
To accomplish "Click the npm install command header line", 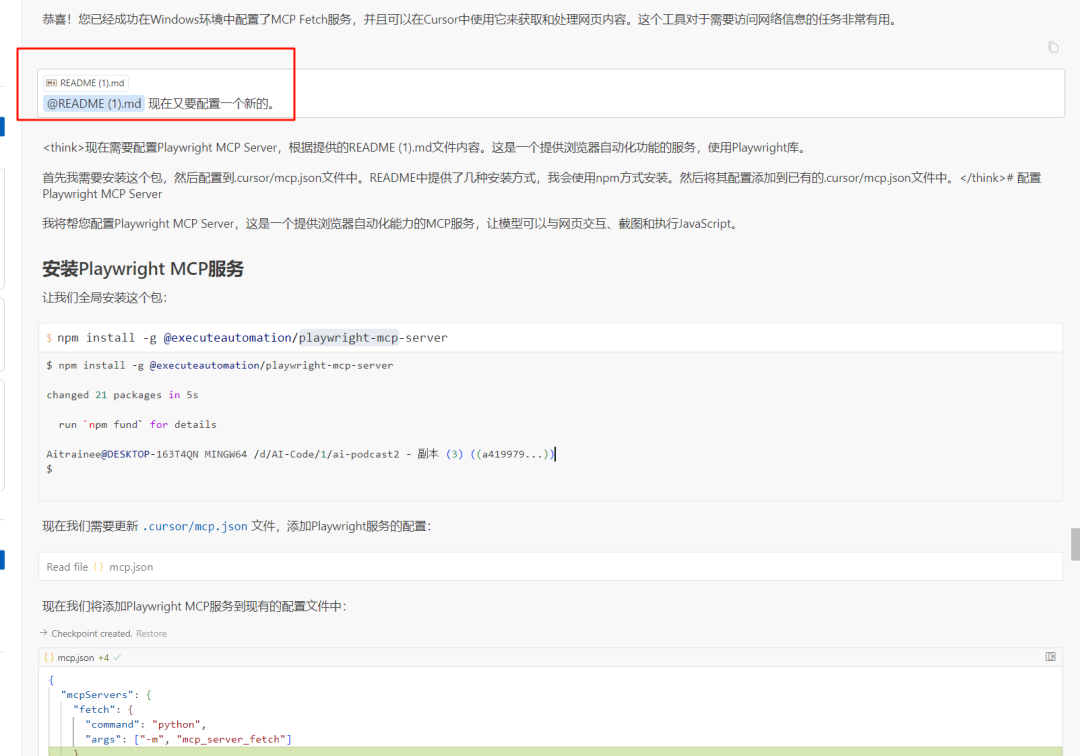I will (x=550, y=338).
